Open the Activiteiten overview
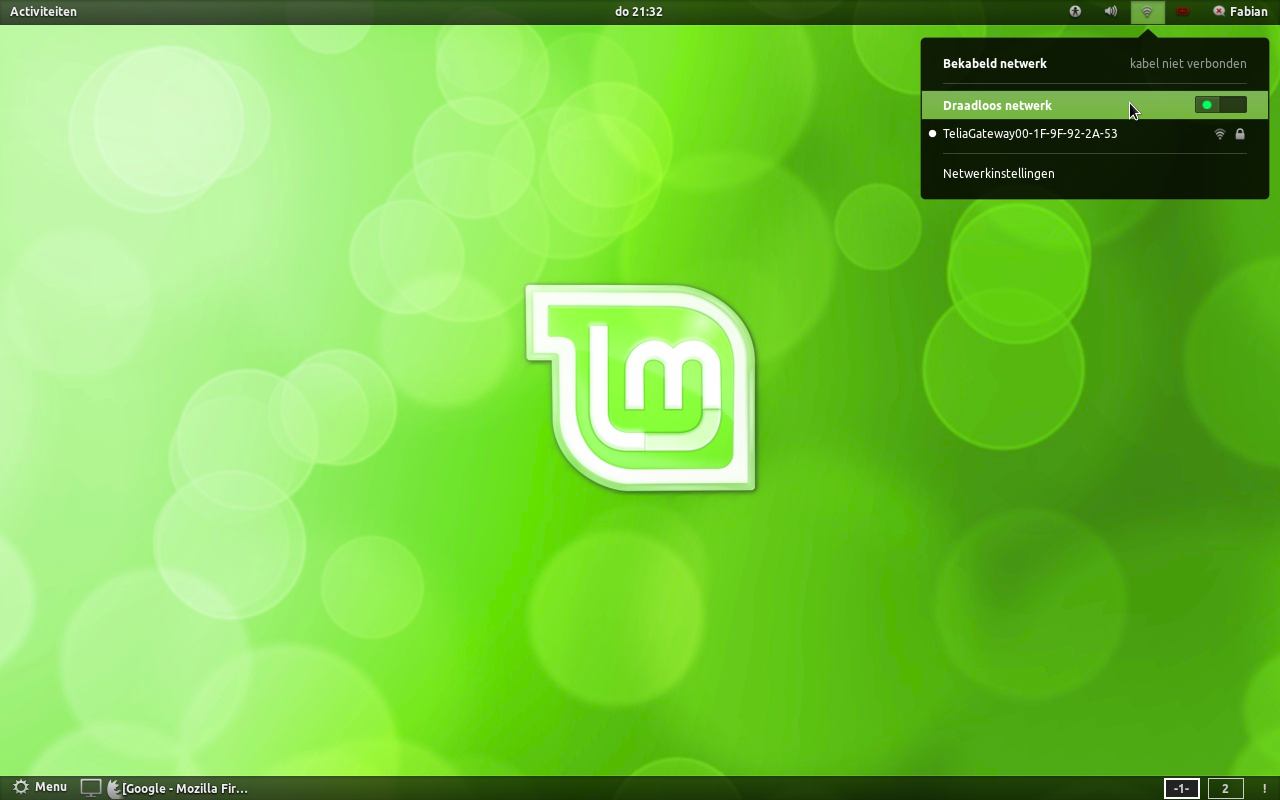This screenshot has width=1280, height=800. 43,12
